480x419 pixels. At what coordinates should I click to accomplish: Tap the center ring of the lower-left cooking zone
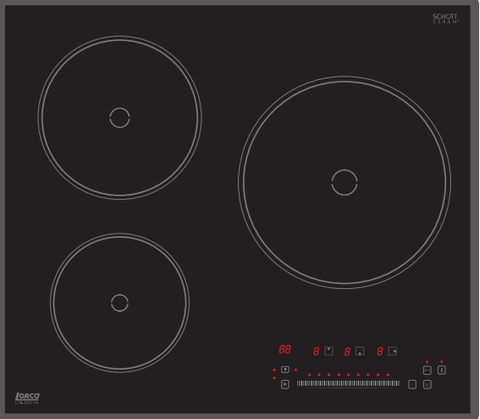119,303
